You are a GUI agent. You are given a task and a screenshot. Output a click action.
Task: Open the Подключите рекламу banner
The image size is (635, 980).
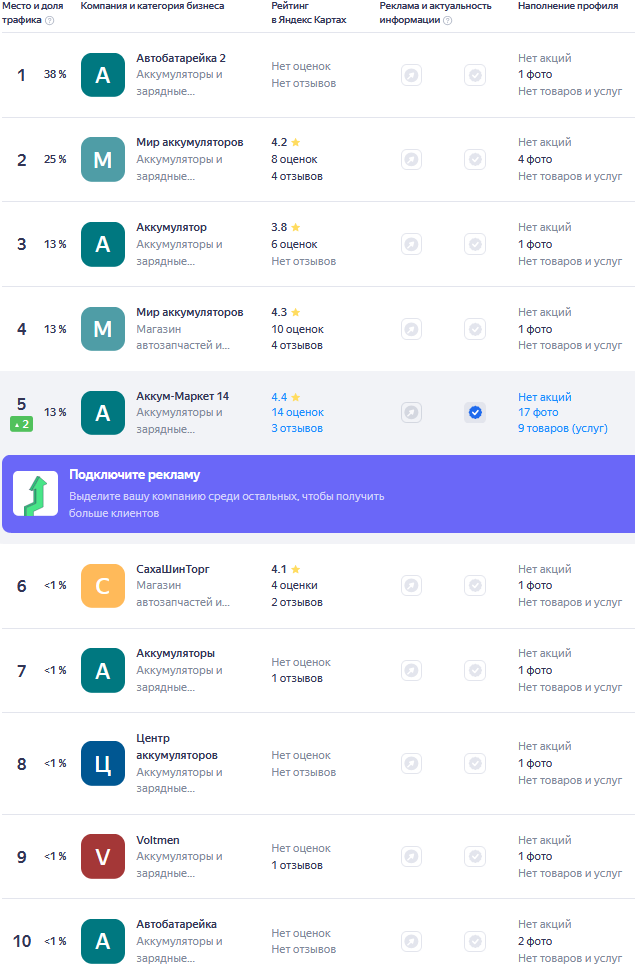pyautogui.click(x=319, y=494)
